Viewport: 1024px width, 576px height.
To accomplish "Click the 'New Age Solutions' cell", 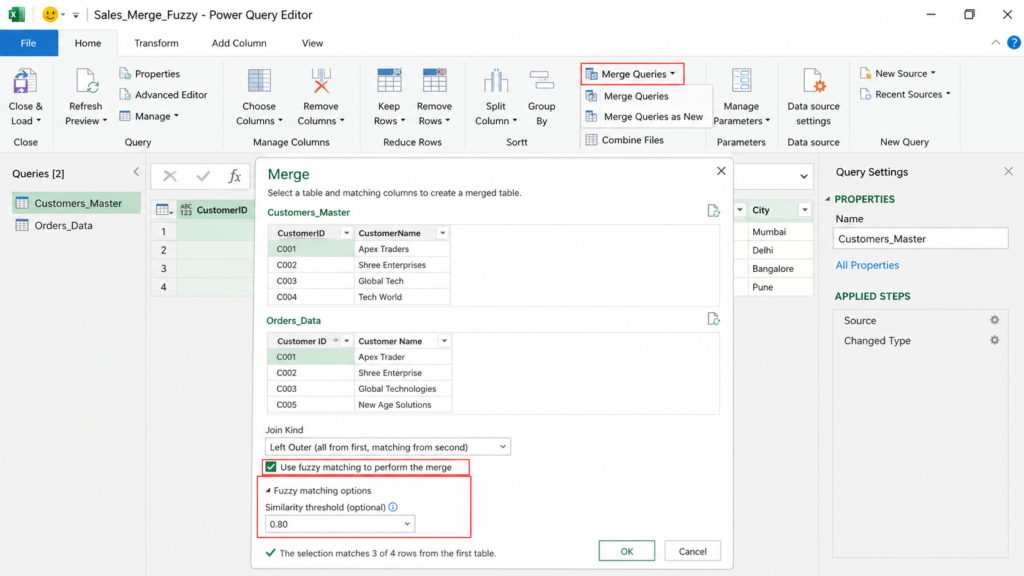I will tap(402, 404).
